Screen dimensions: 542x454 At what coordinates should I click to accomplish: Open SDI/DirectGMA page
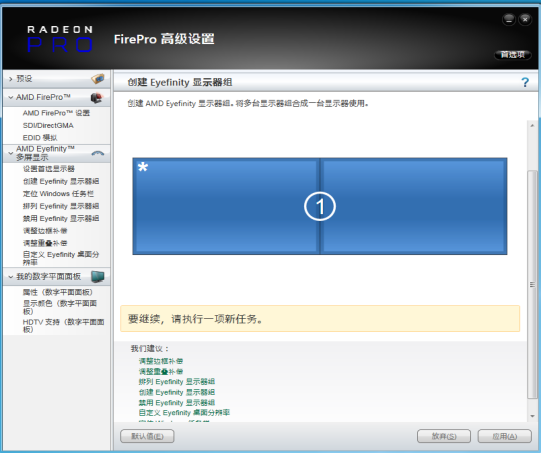pos(48,125)
